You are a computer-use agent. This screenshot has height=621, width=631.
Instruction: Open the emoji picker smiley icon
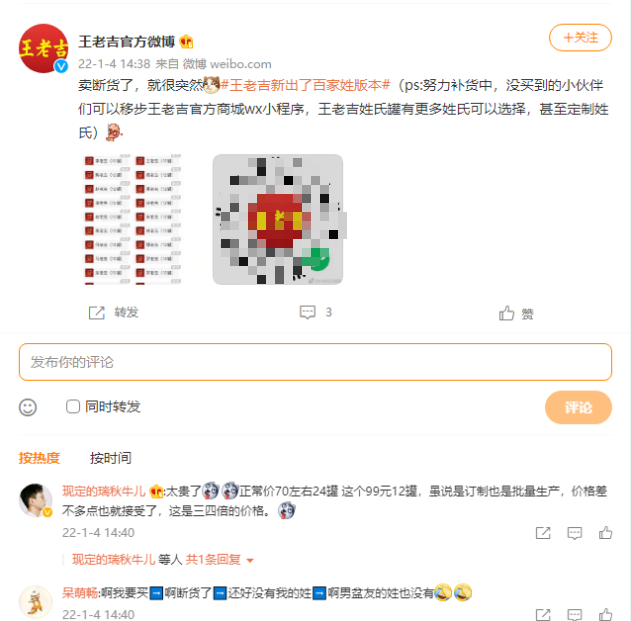point(28,407)
